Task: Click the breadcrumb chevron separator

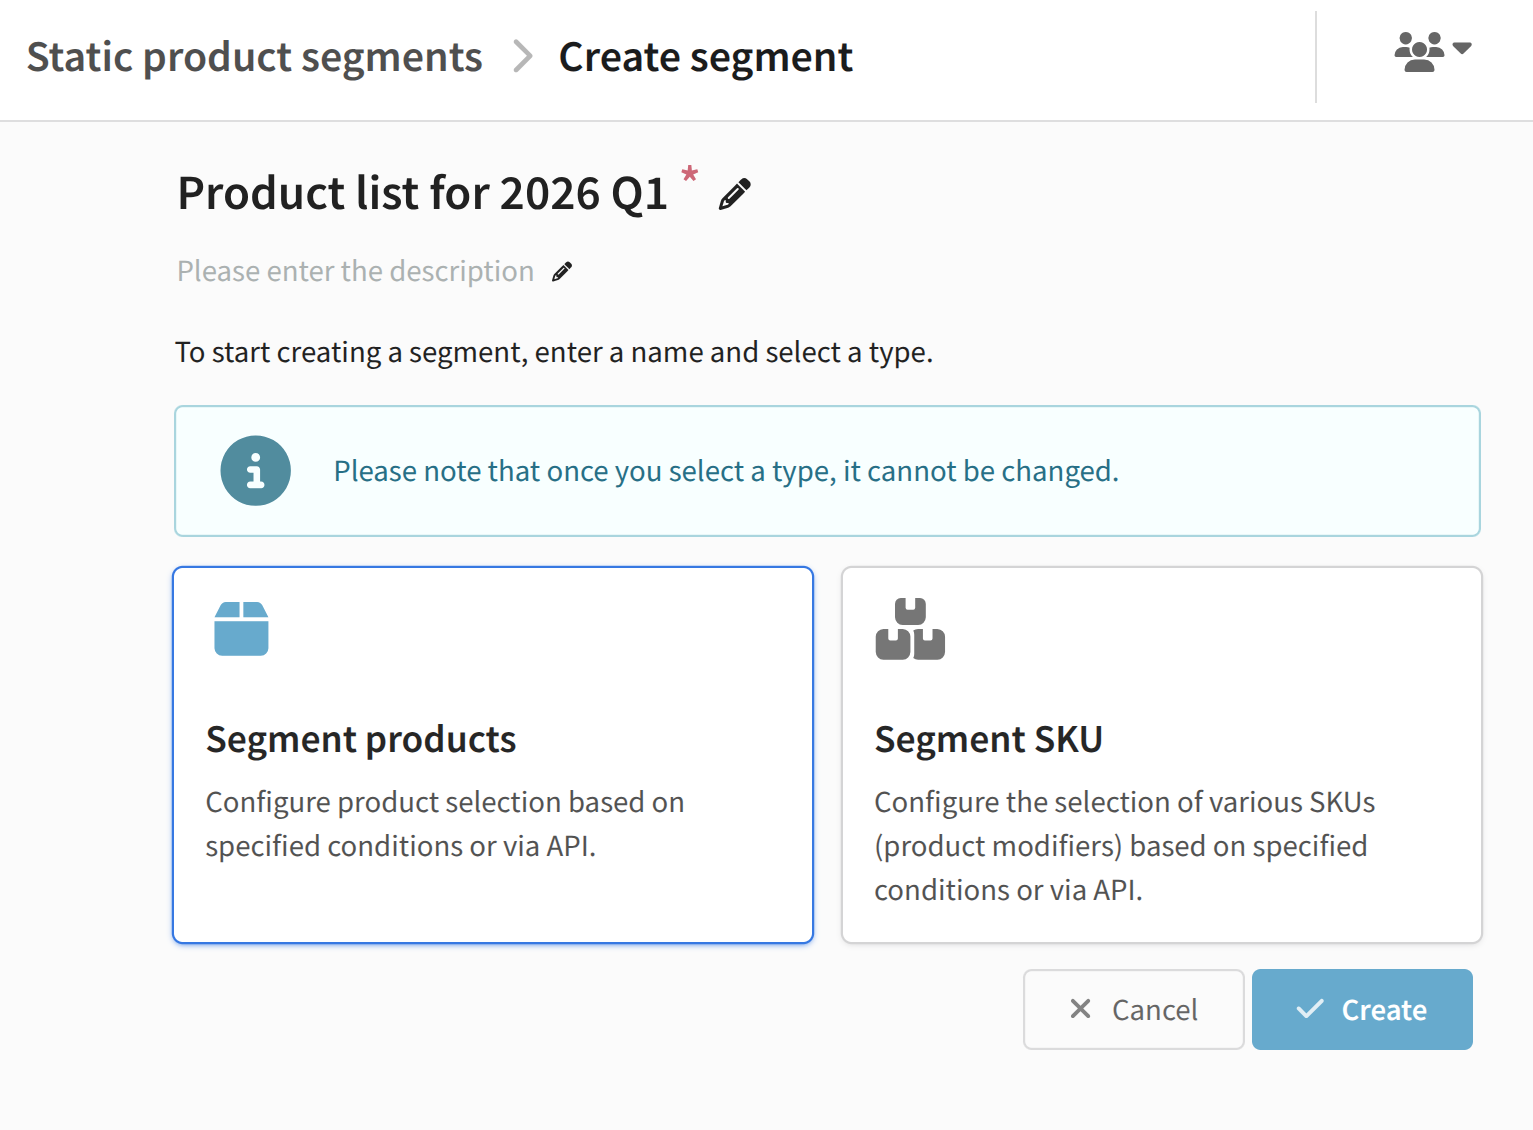Action: click(x=522, y=57)
